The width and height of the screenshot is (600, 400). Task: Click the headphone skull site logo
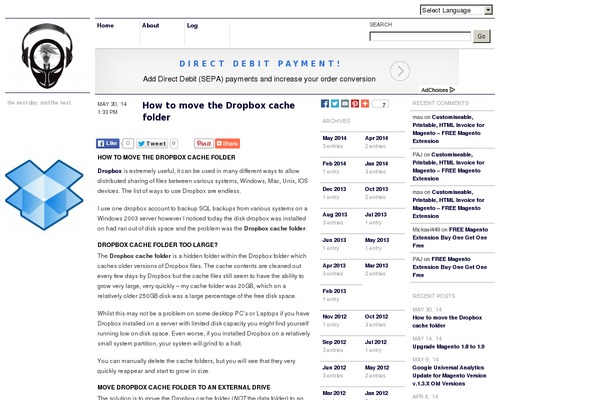coord(47,56)
